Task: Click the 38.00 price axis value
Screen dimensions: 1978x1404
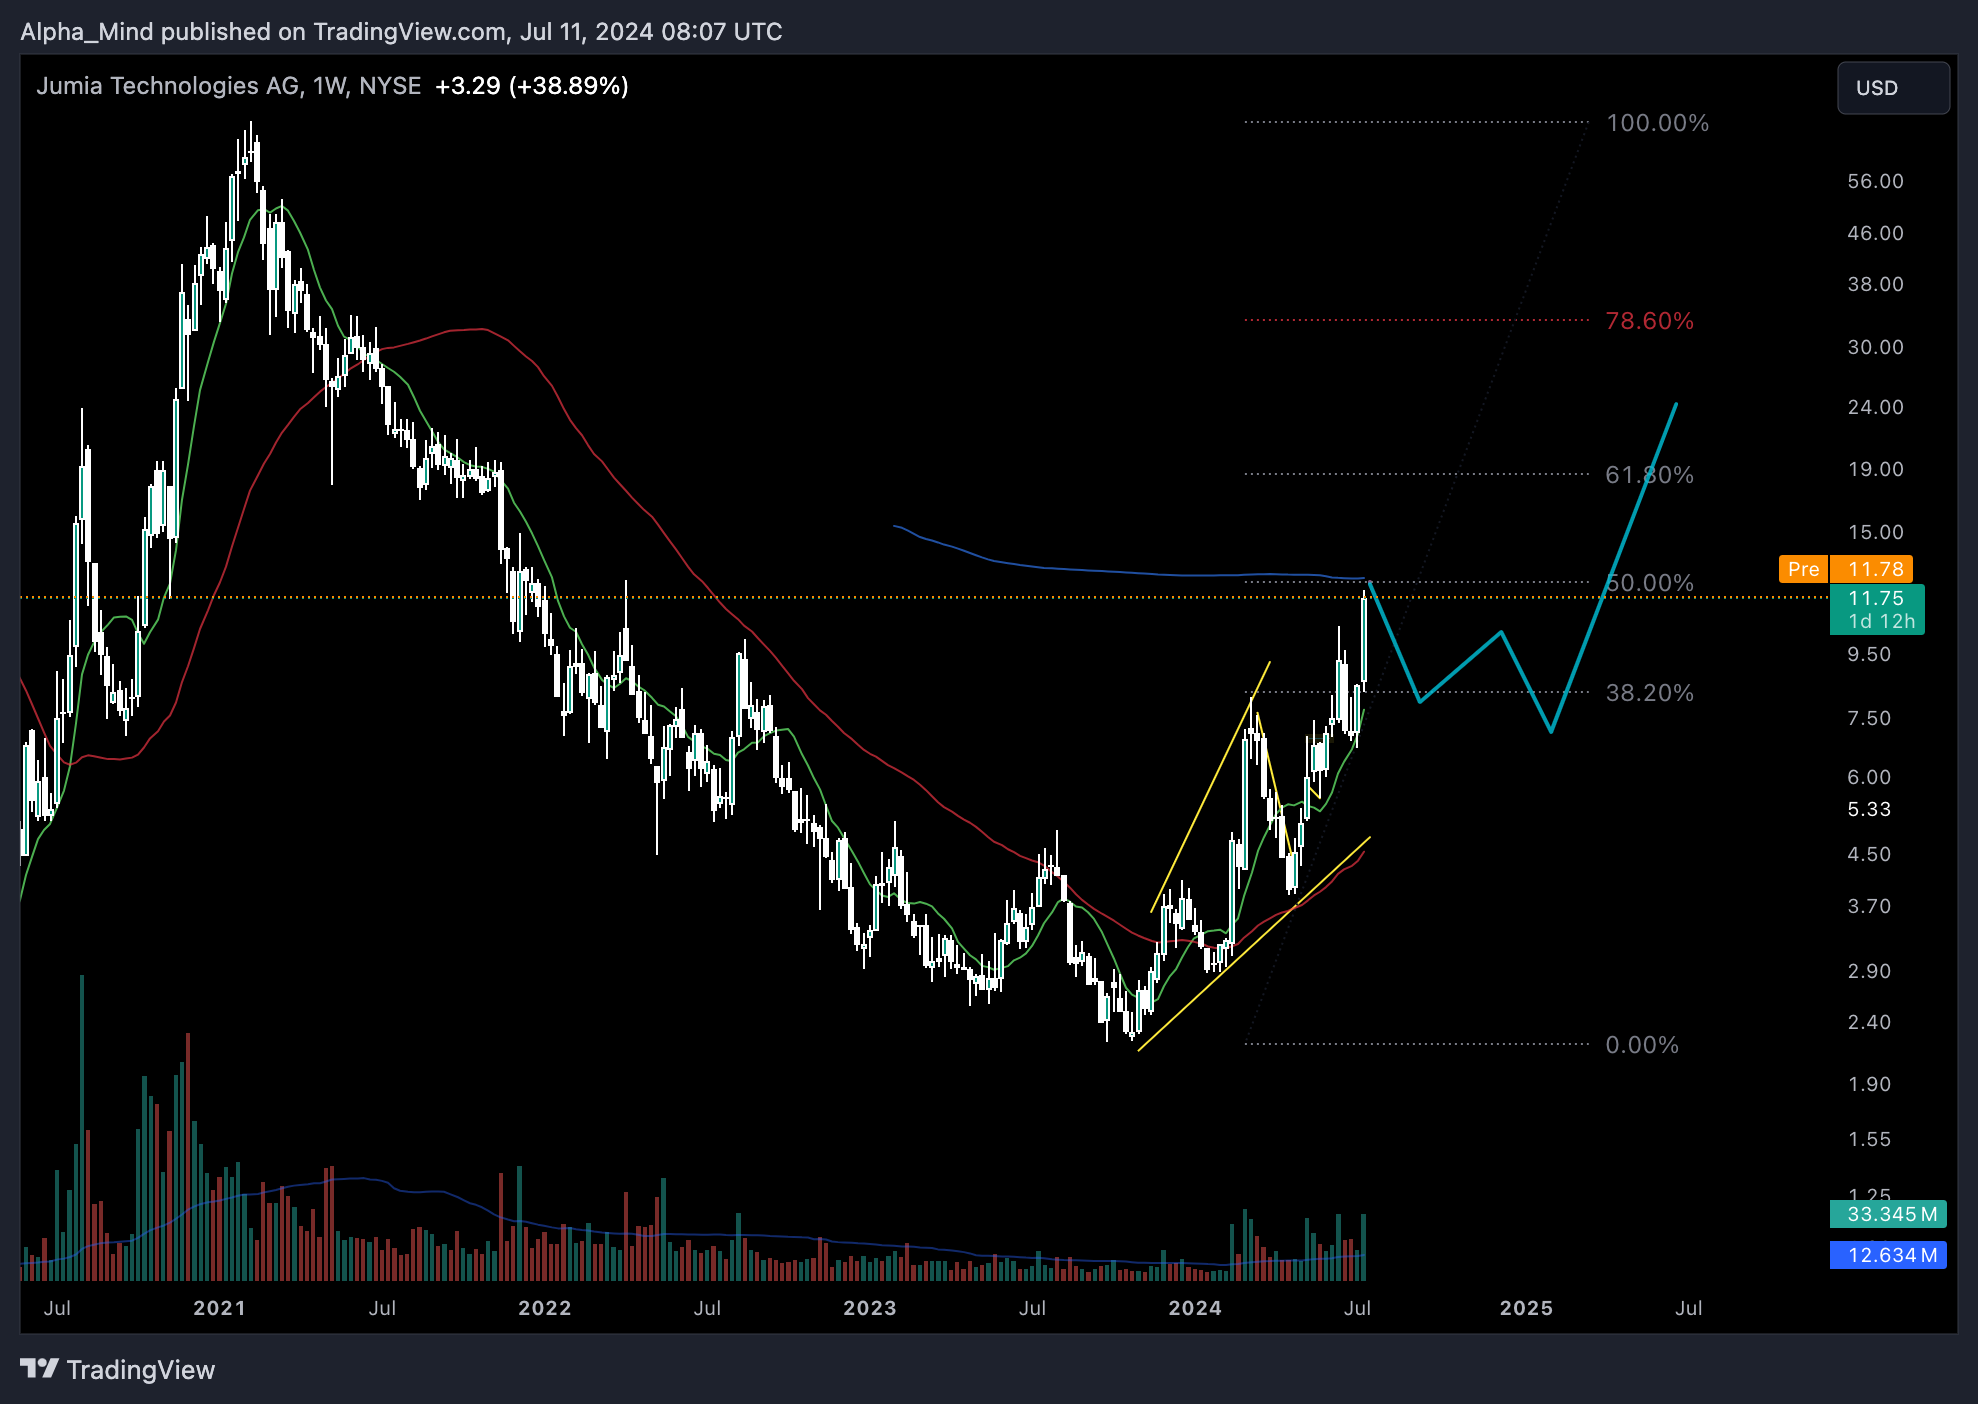Action: 1875,284
